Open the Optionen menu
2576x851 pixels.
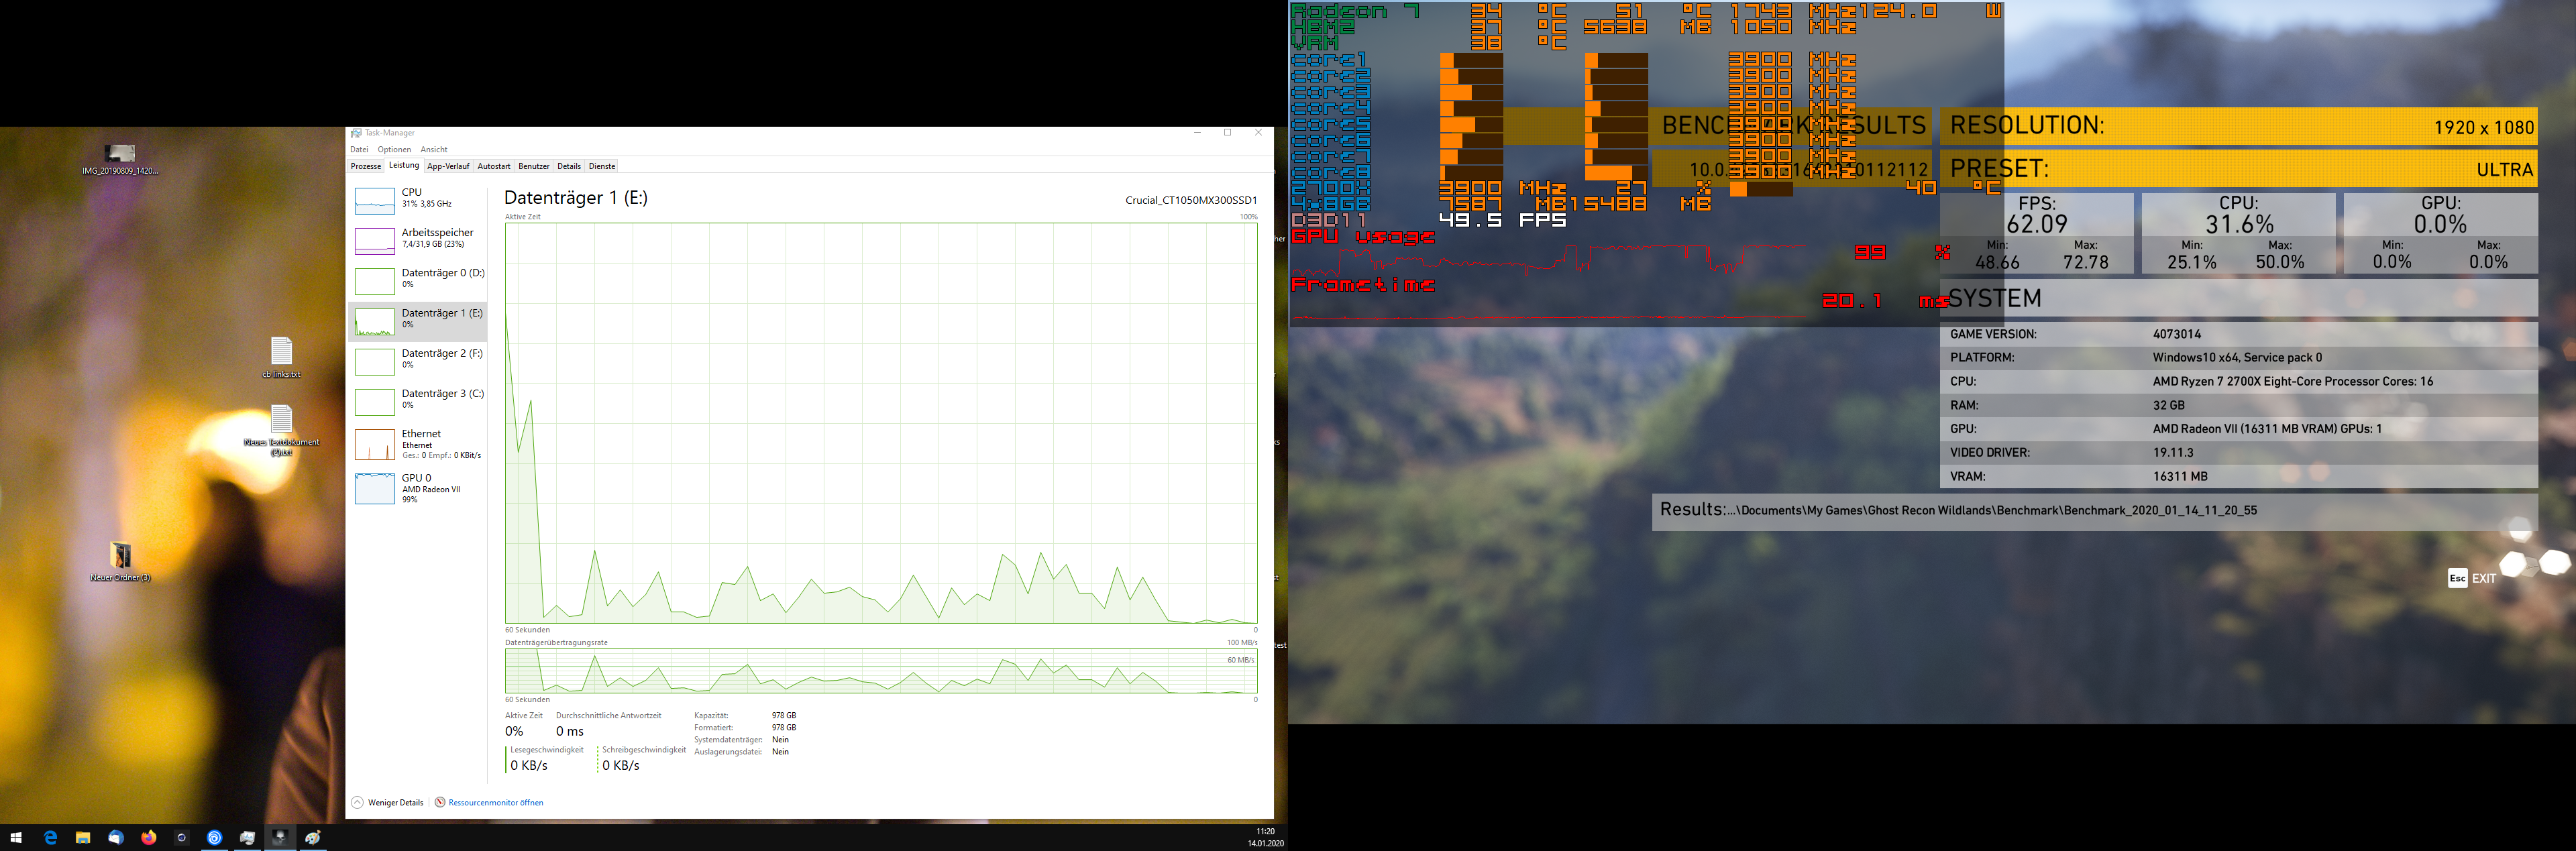tap(394, 149)
